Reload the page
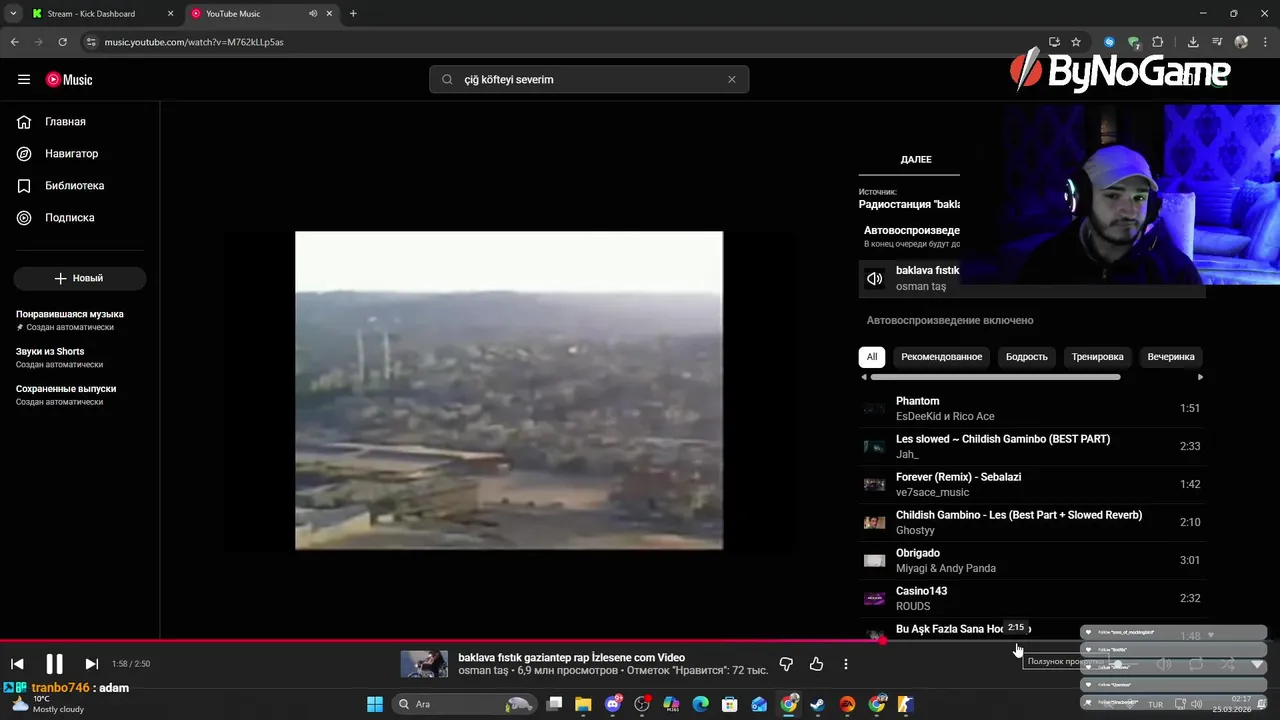Viewport: 1280px width, 720px height. click(63, 42)
